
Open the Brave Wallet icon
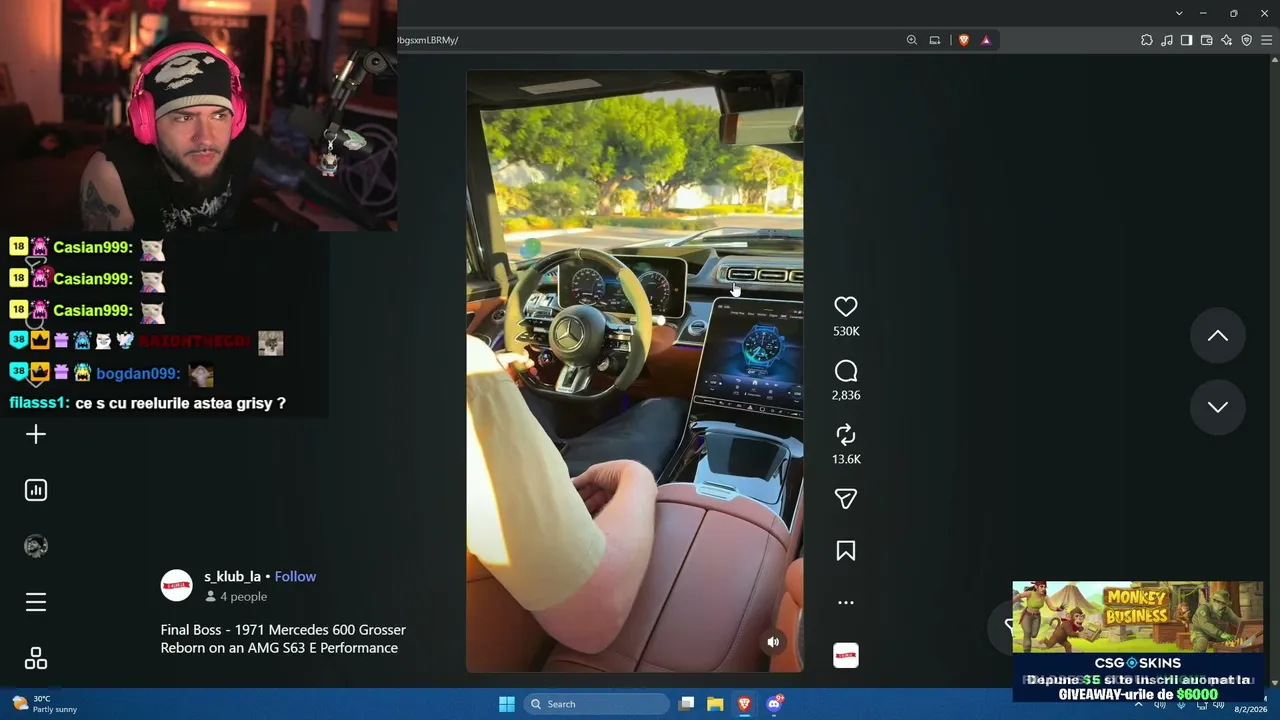[1207, 40]
